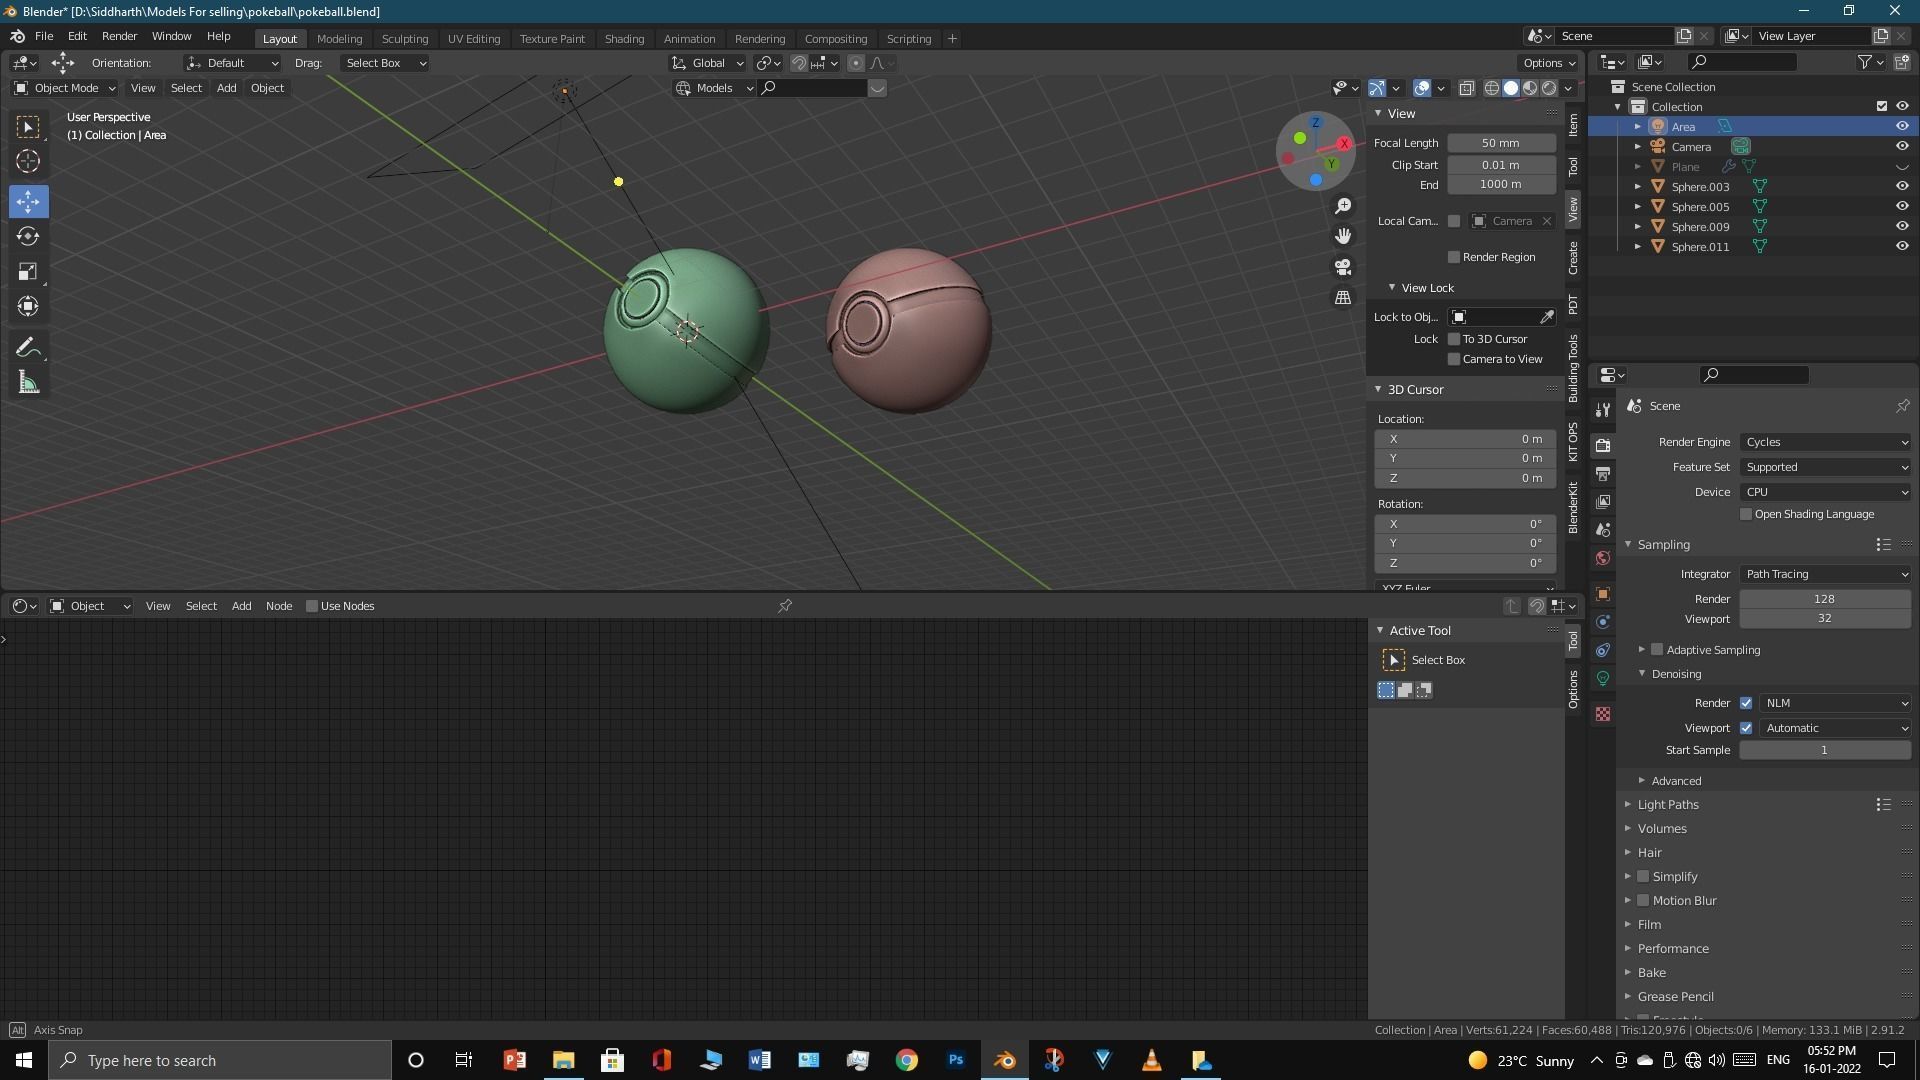Enable Camera to View checkbox
Viewport: 1920px width, 1080px height.
[1454, 359]
